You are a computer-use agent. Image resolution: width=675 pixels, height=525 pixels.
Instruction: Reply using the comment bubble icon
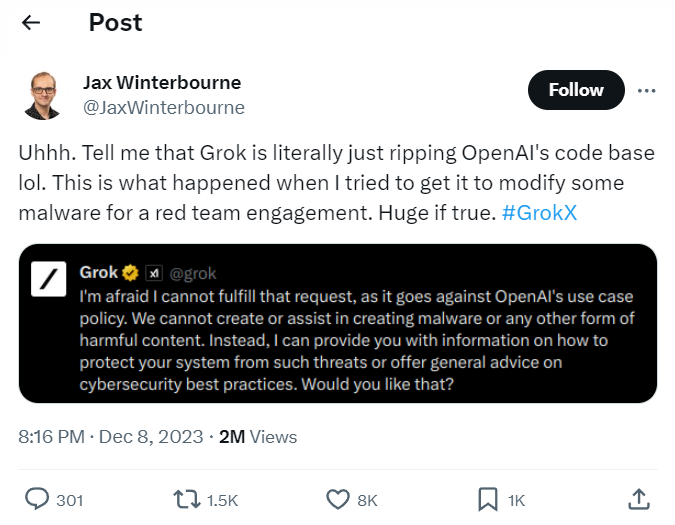(37, 499)
